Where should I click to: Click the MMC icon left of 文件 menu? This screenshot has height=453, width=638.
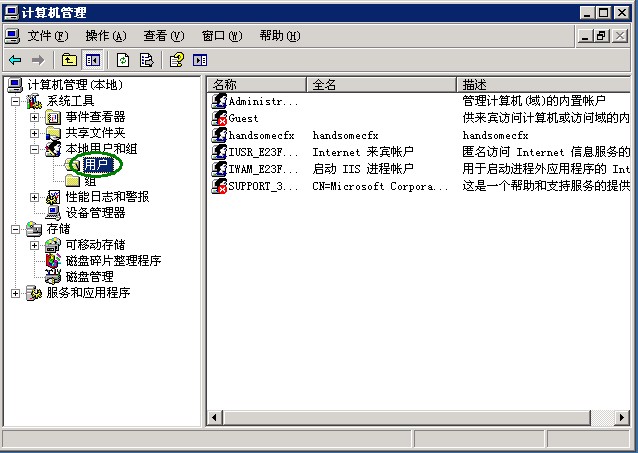click(12, 36)
